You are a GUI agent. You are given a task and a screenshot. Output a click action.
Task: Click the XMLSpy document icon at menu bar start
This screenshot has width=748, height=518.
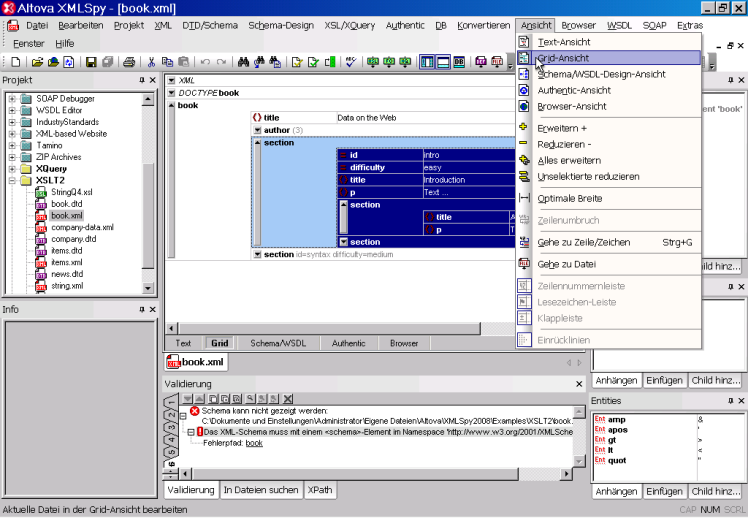click(13, 25)
